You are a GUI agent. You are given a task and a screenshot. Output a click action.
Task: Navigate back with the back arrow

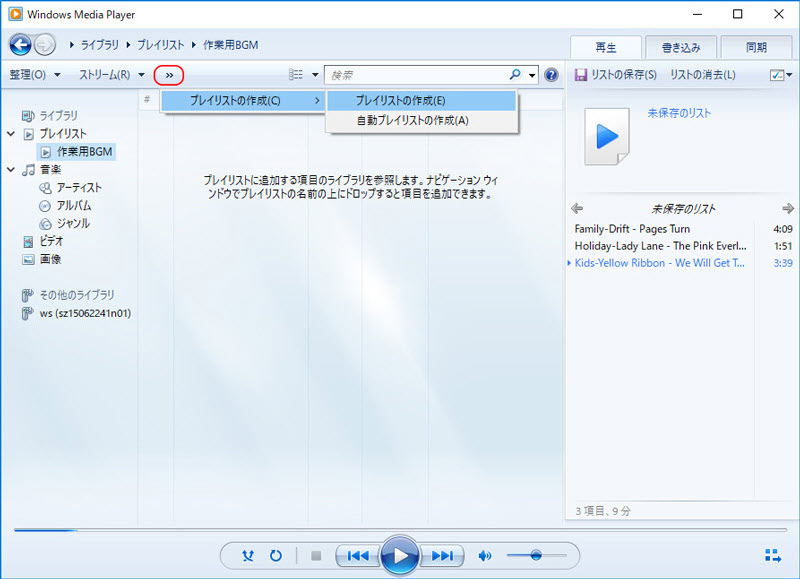pyautogui.click(x=20, y=44)
